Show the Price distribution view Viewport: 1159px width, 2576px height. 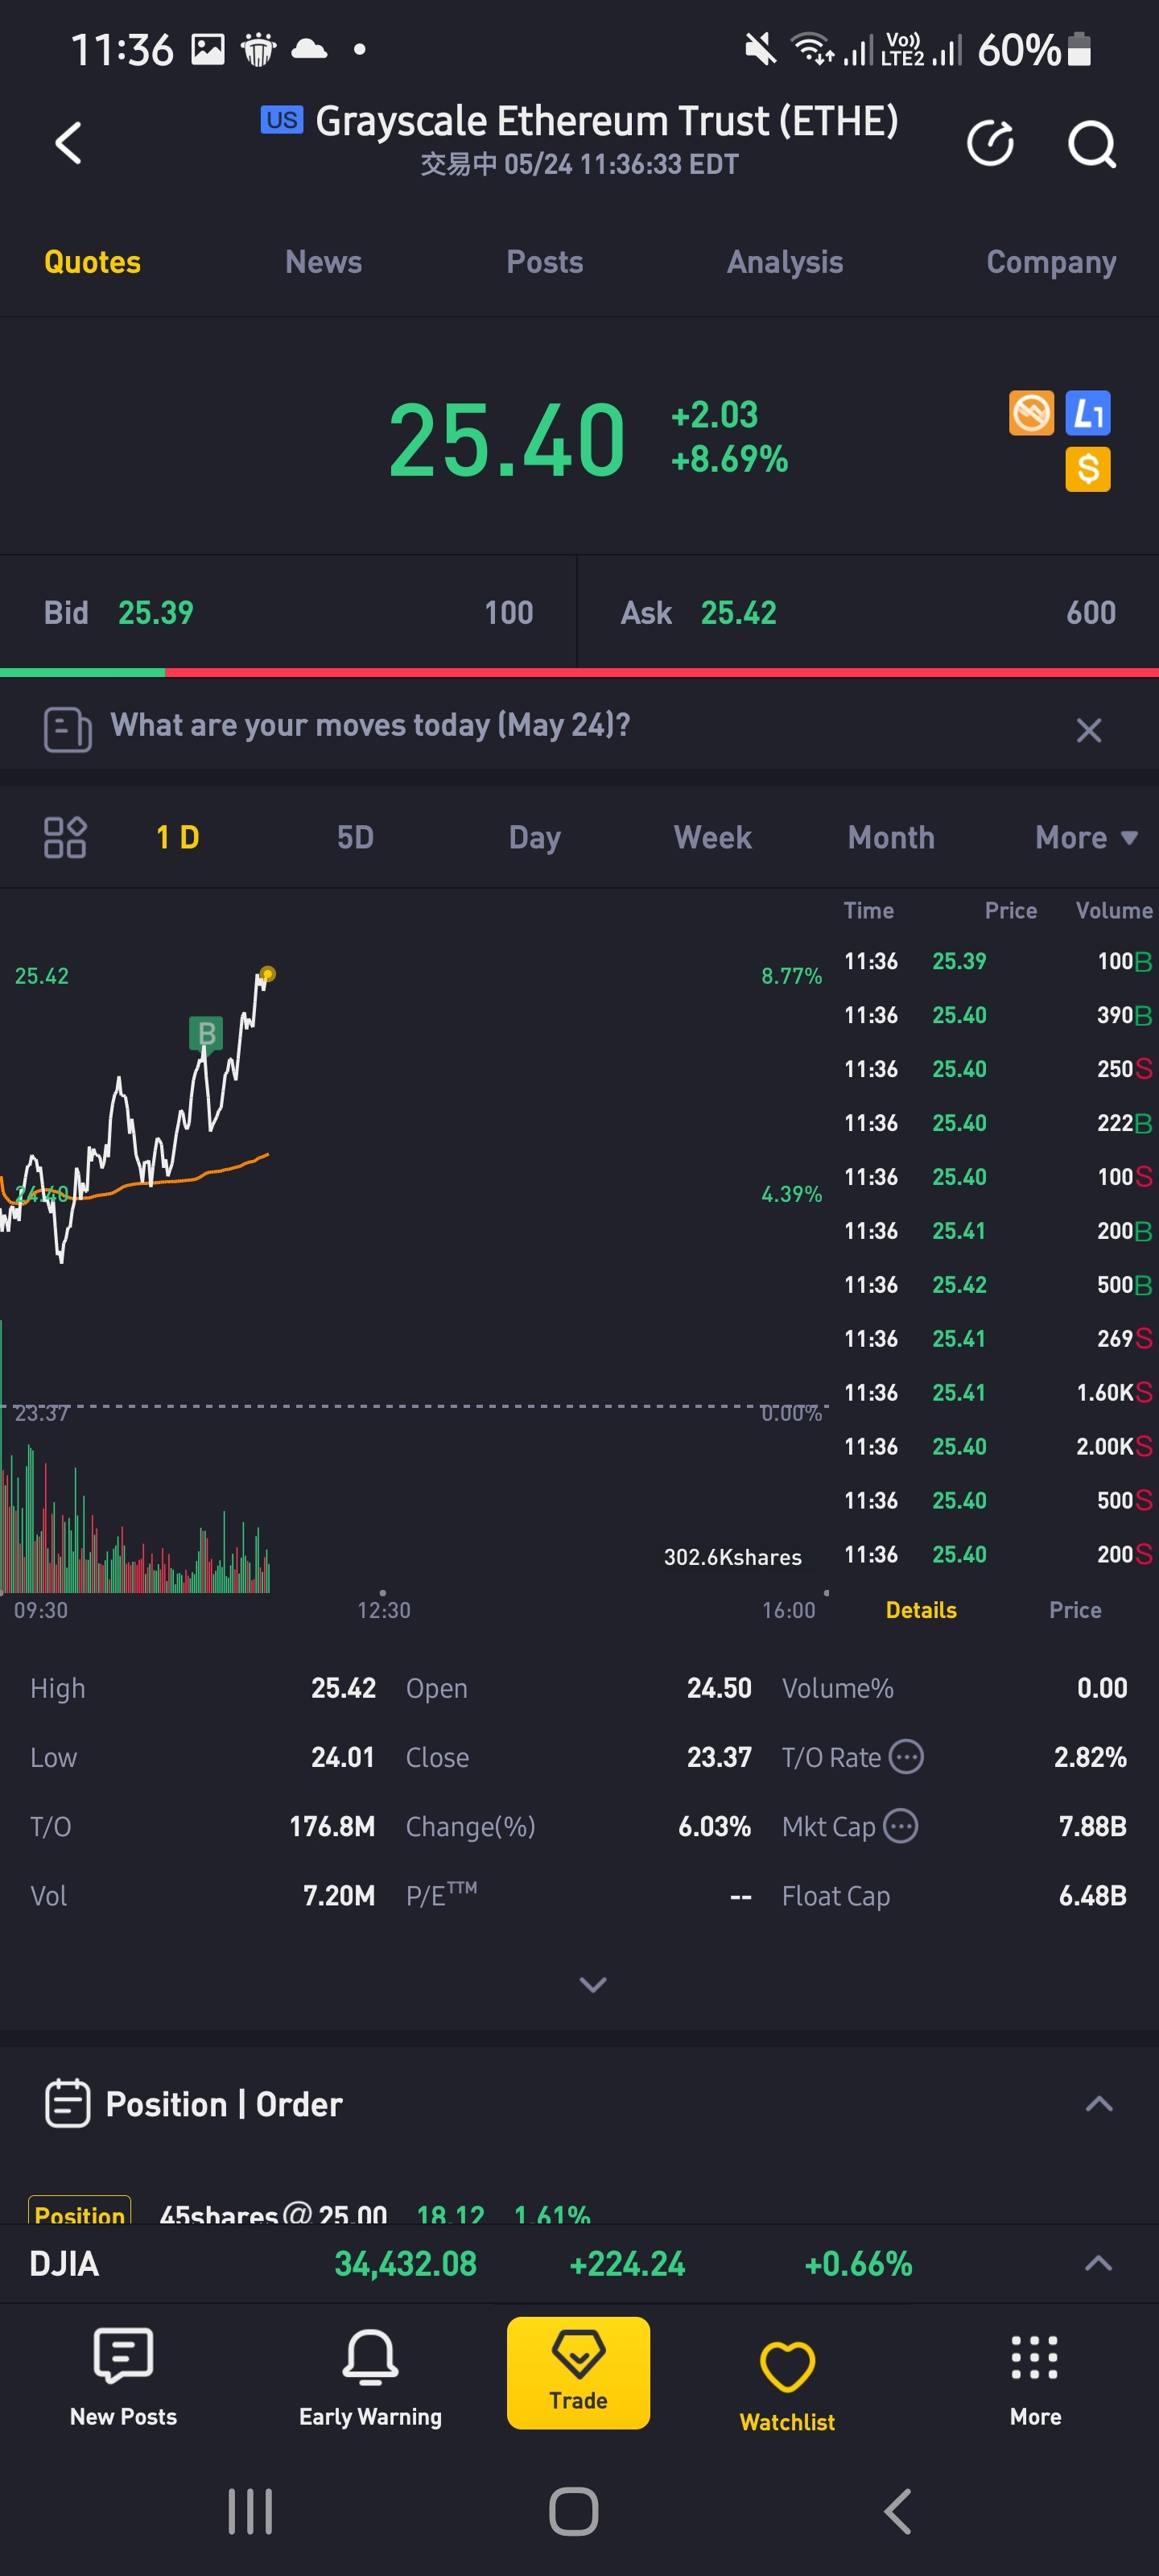coord(1075,1610)
